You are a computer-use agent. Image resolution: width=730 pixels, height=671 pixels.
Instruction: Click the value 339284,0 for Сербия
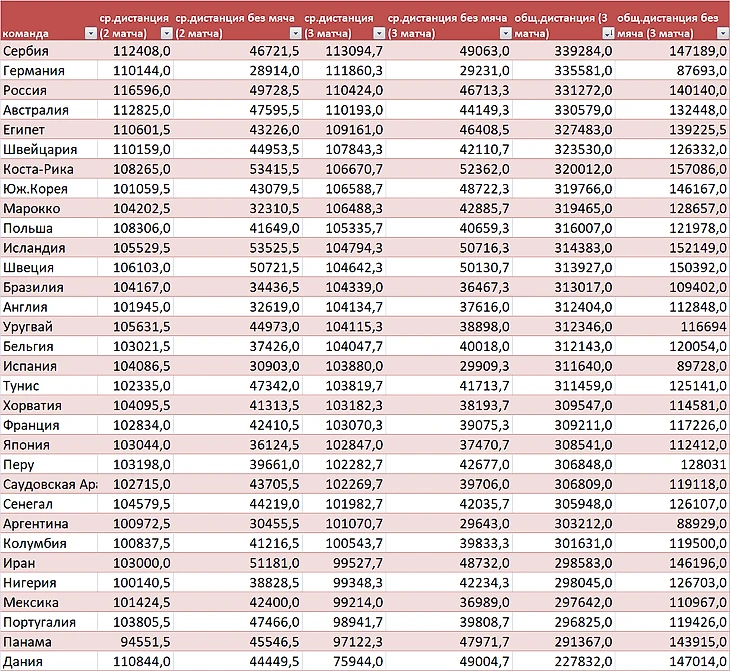[583, 51]
